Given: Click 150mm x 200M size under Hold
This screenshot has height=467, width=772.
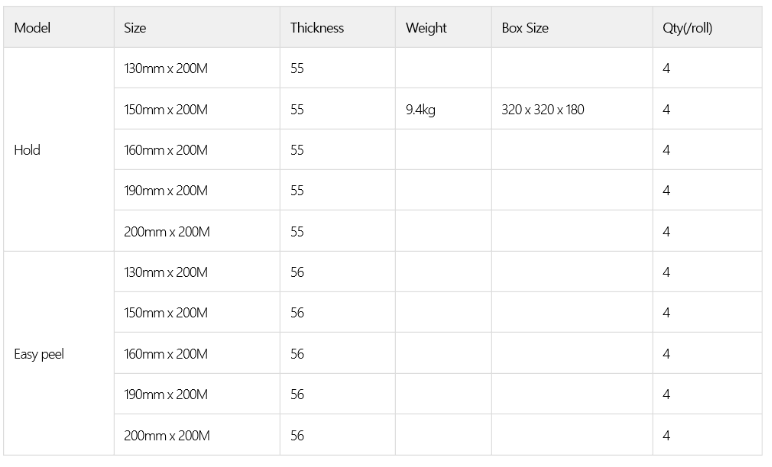Looking at the screenshot, I should pos(166,110).
